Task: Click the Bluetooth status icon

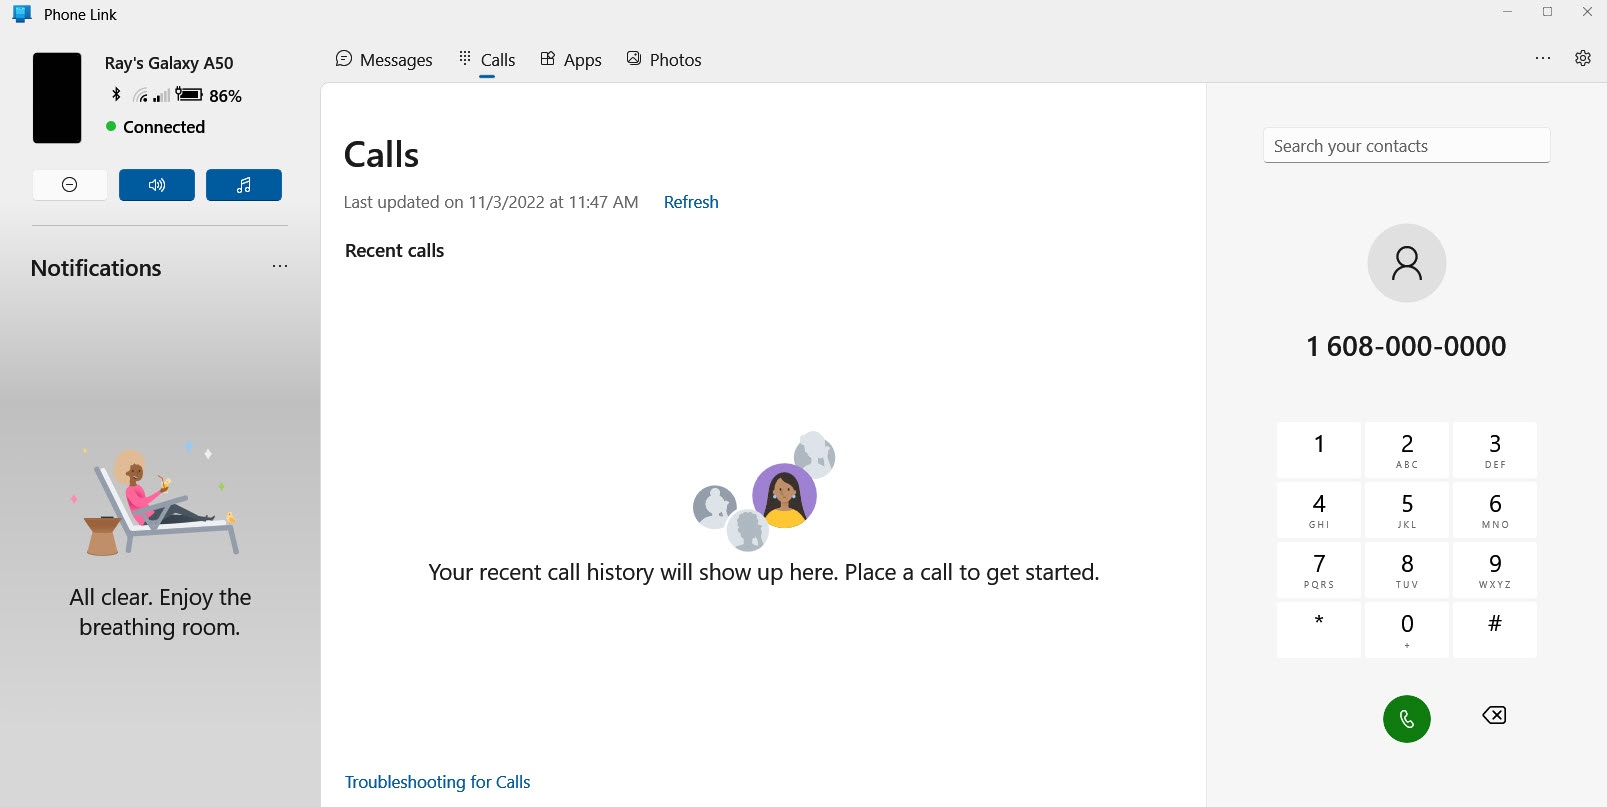Action: [x=116, y=94]
